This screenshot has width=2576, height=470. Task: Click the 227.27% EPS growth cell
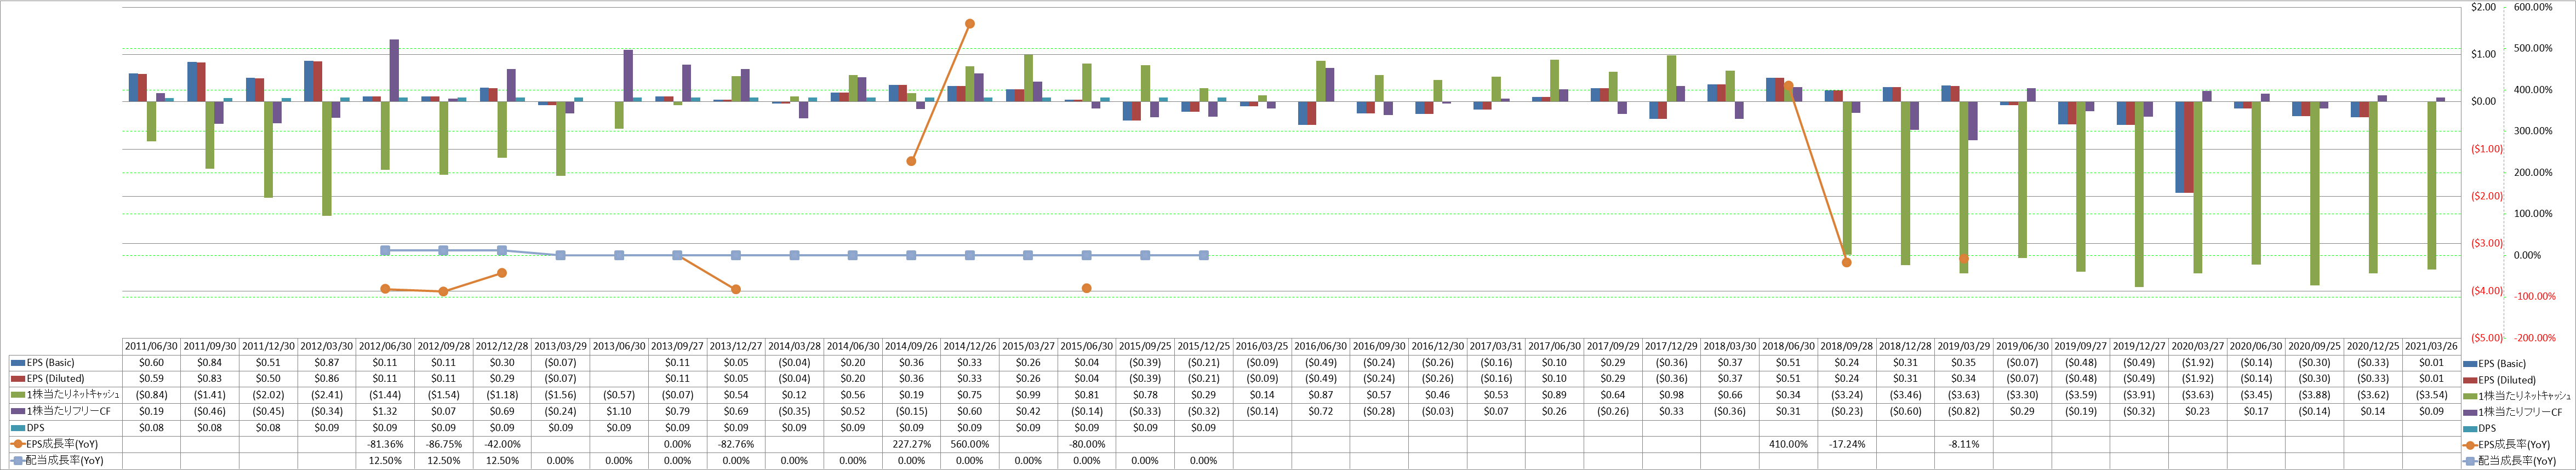(x=911, y=444)
